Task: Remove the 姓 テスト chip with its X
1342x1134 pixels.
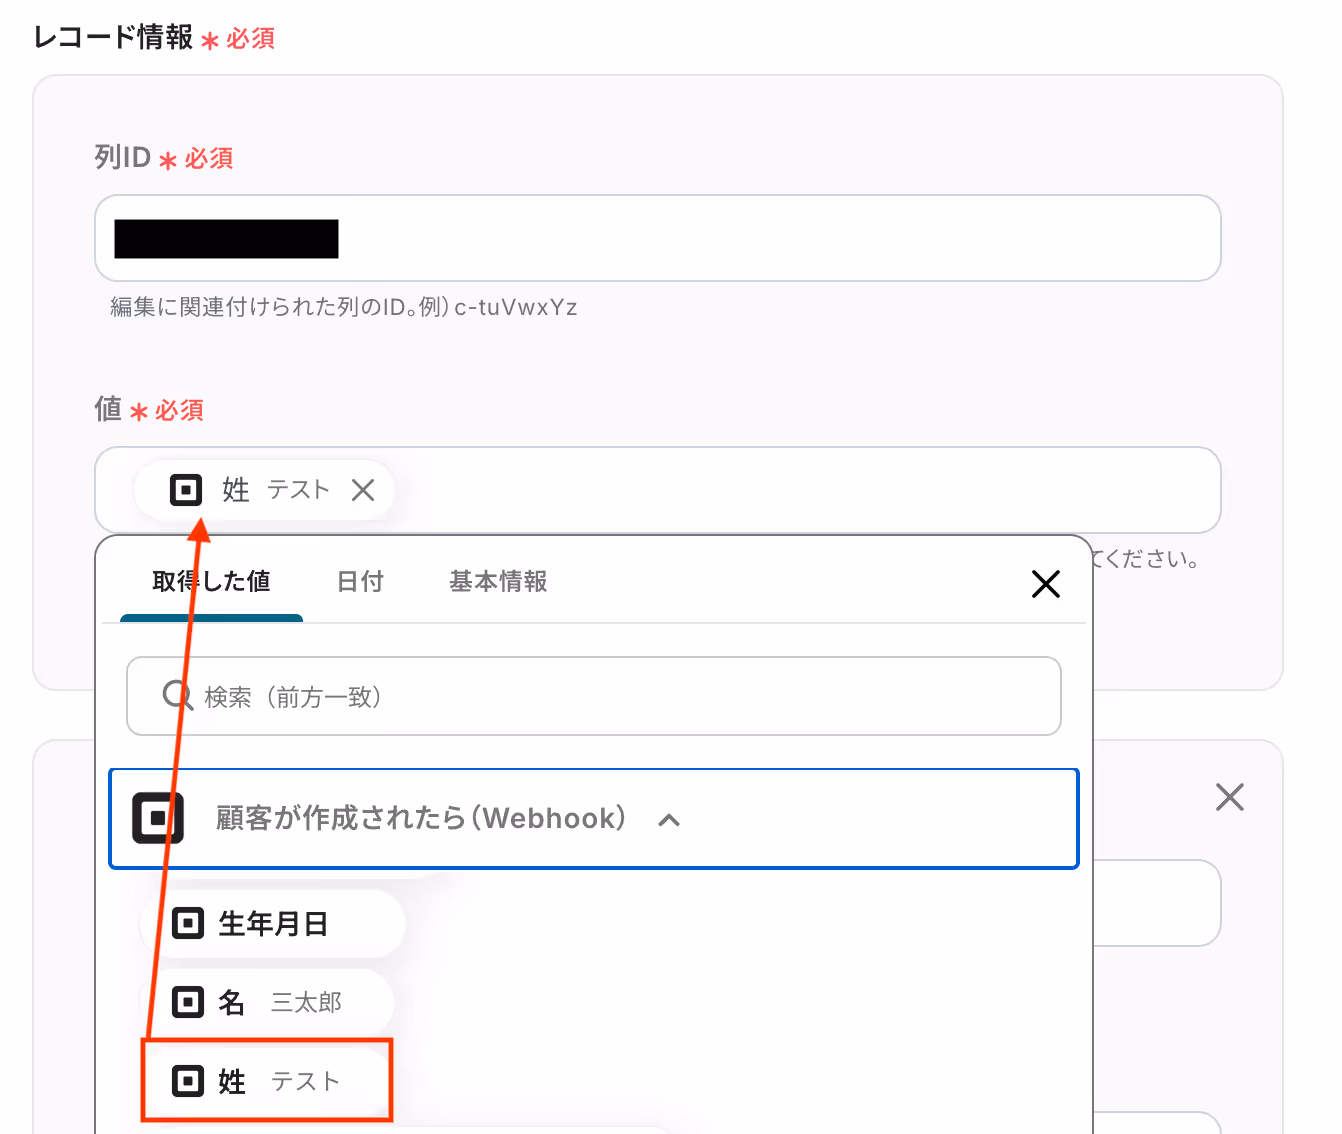Action: tap(363, 490)
